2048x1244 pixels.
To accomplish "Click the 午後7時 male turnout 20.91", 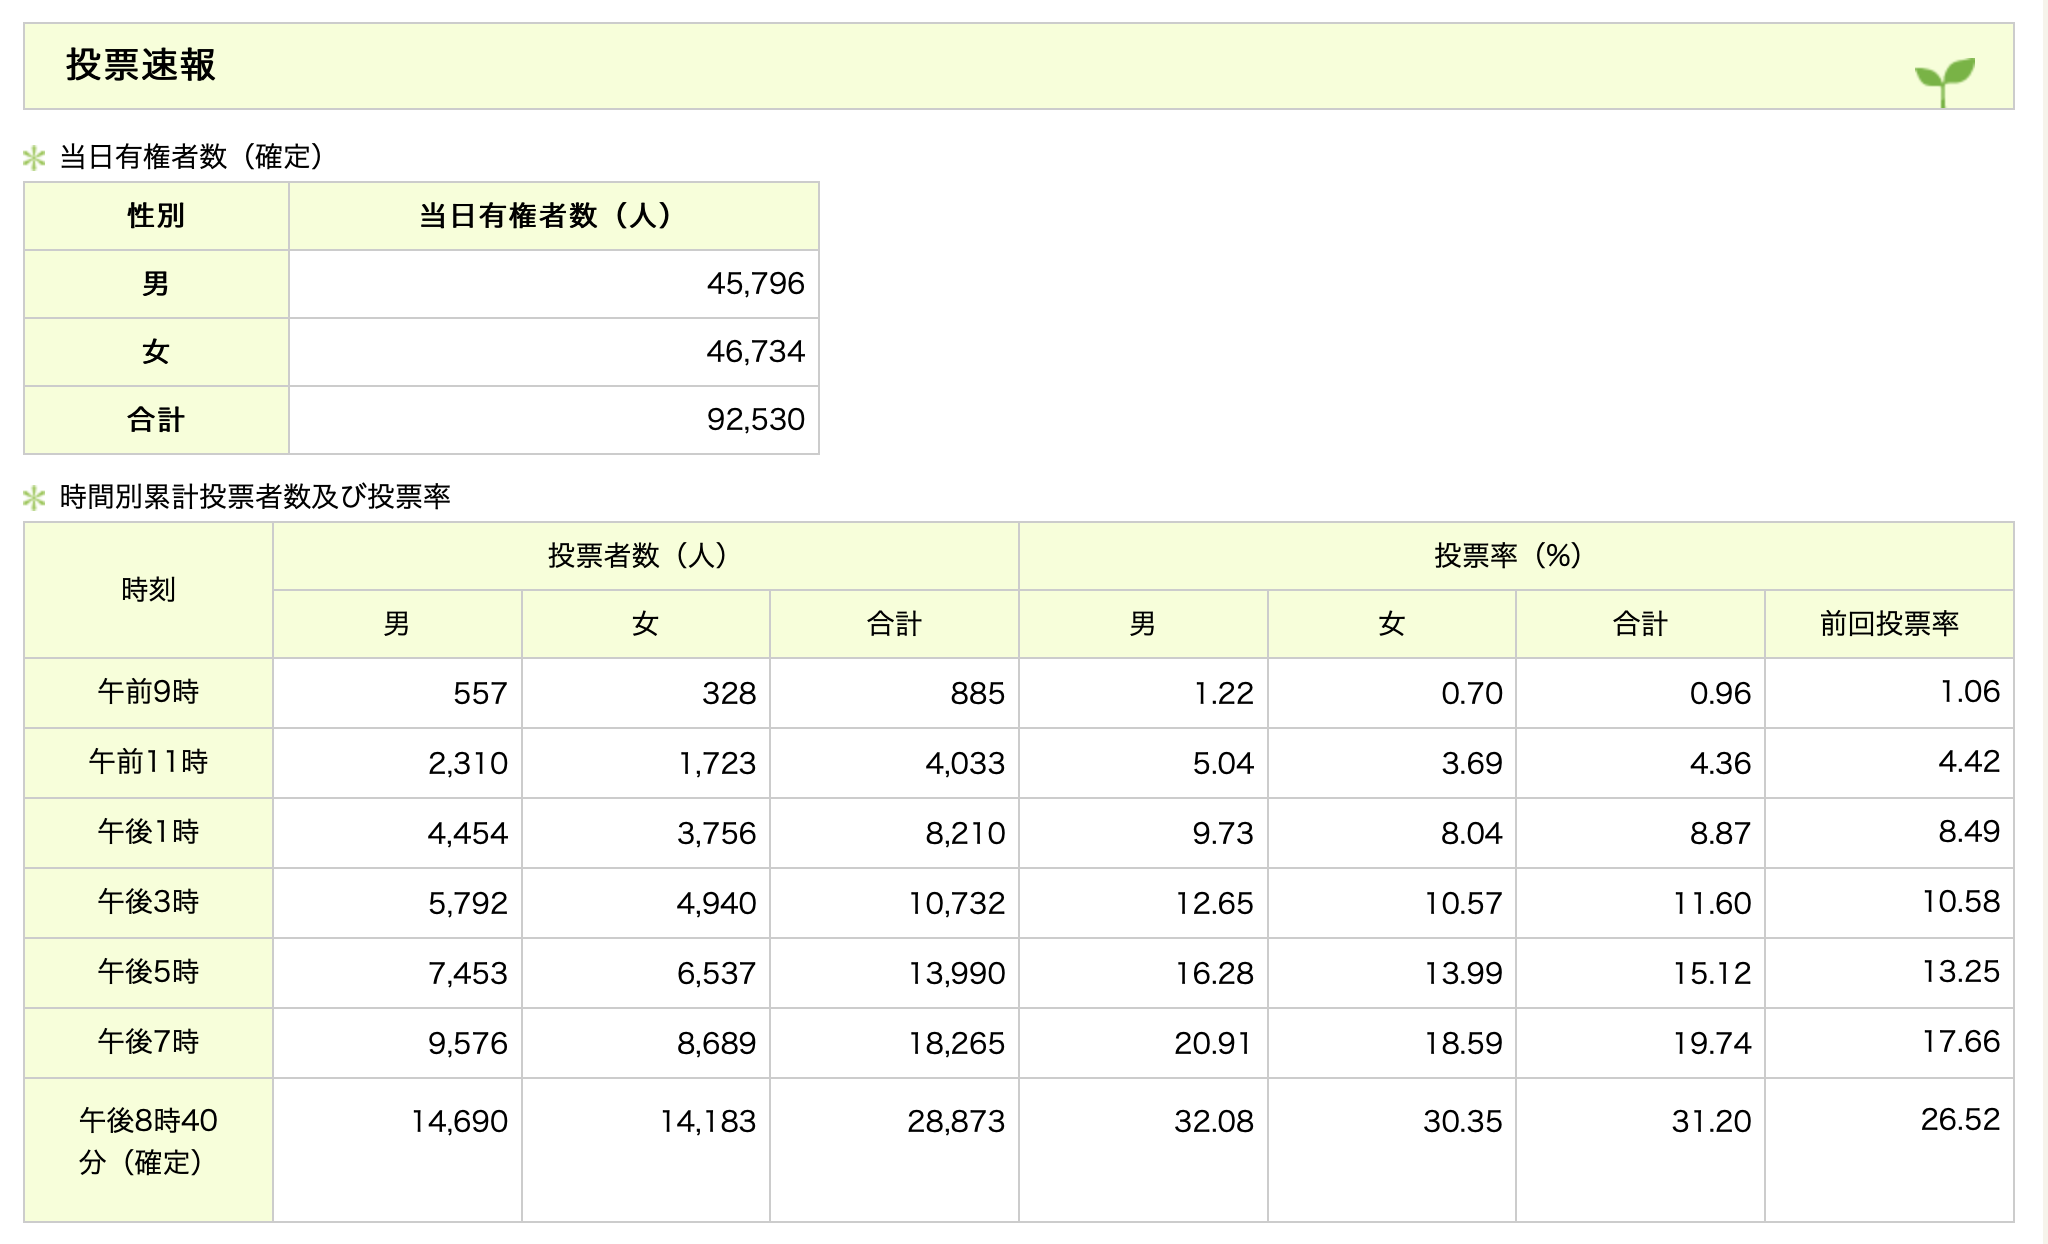I will click(1212, 1044).
